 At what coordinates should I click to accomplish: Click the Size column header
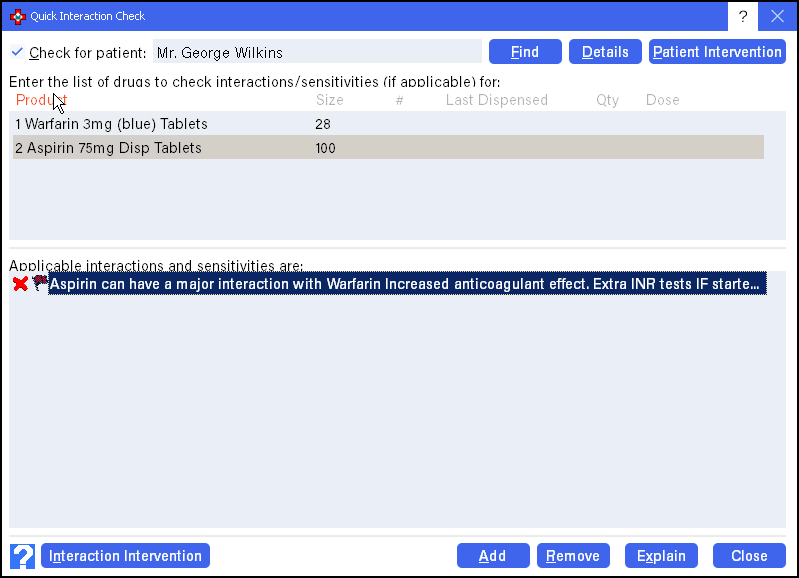(x=329, y=100)
